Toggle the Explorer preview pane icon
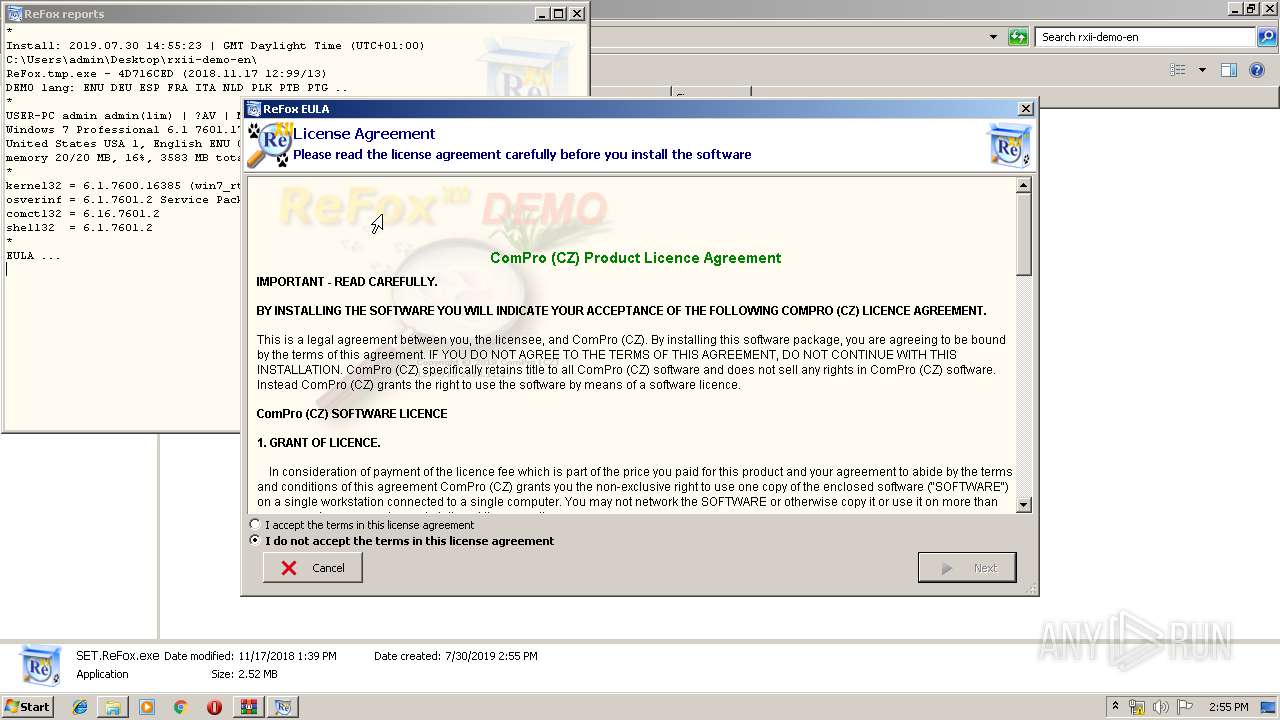The height and width of the screenshot is (720, 1280). (x=1229, y=70)
